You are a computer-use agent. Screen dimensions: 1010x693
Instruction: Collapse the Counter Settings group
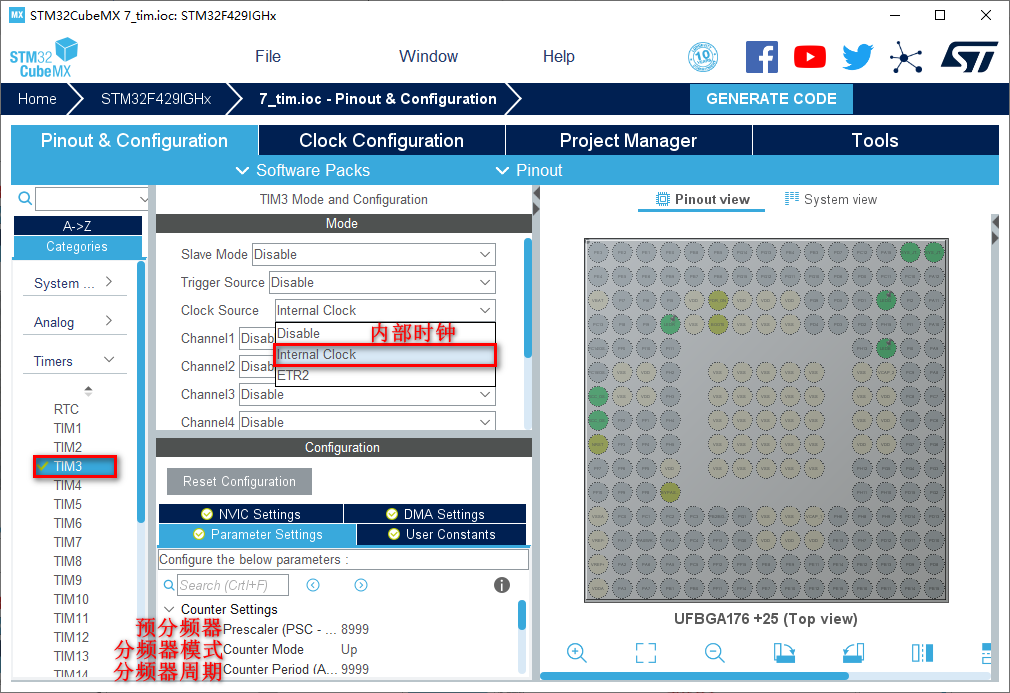[169, 609]
